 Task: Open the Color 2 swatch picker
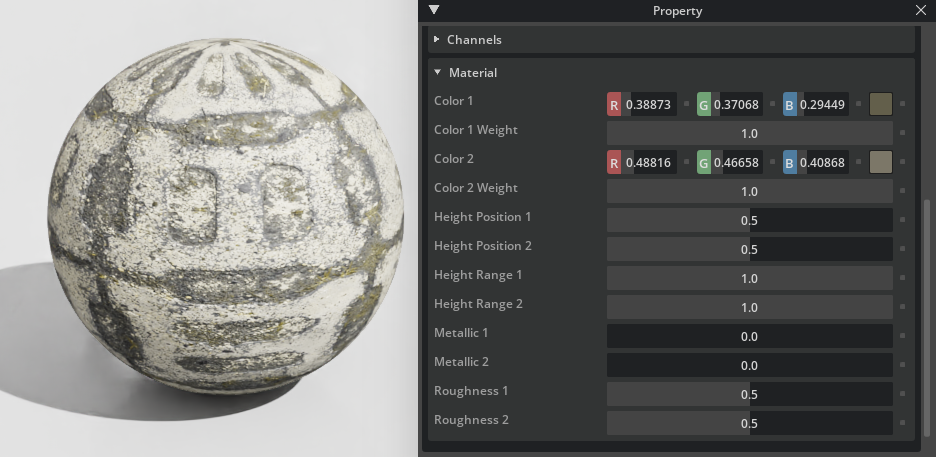click(880, 162)
